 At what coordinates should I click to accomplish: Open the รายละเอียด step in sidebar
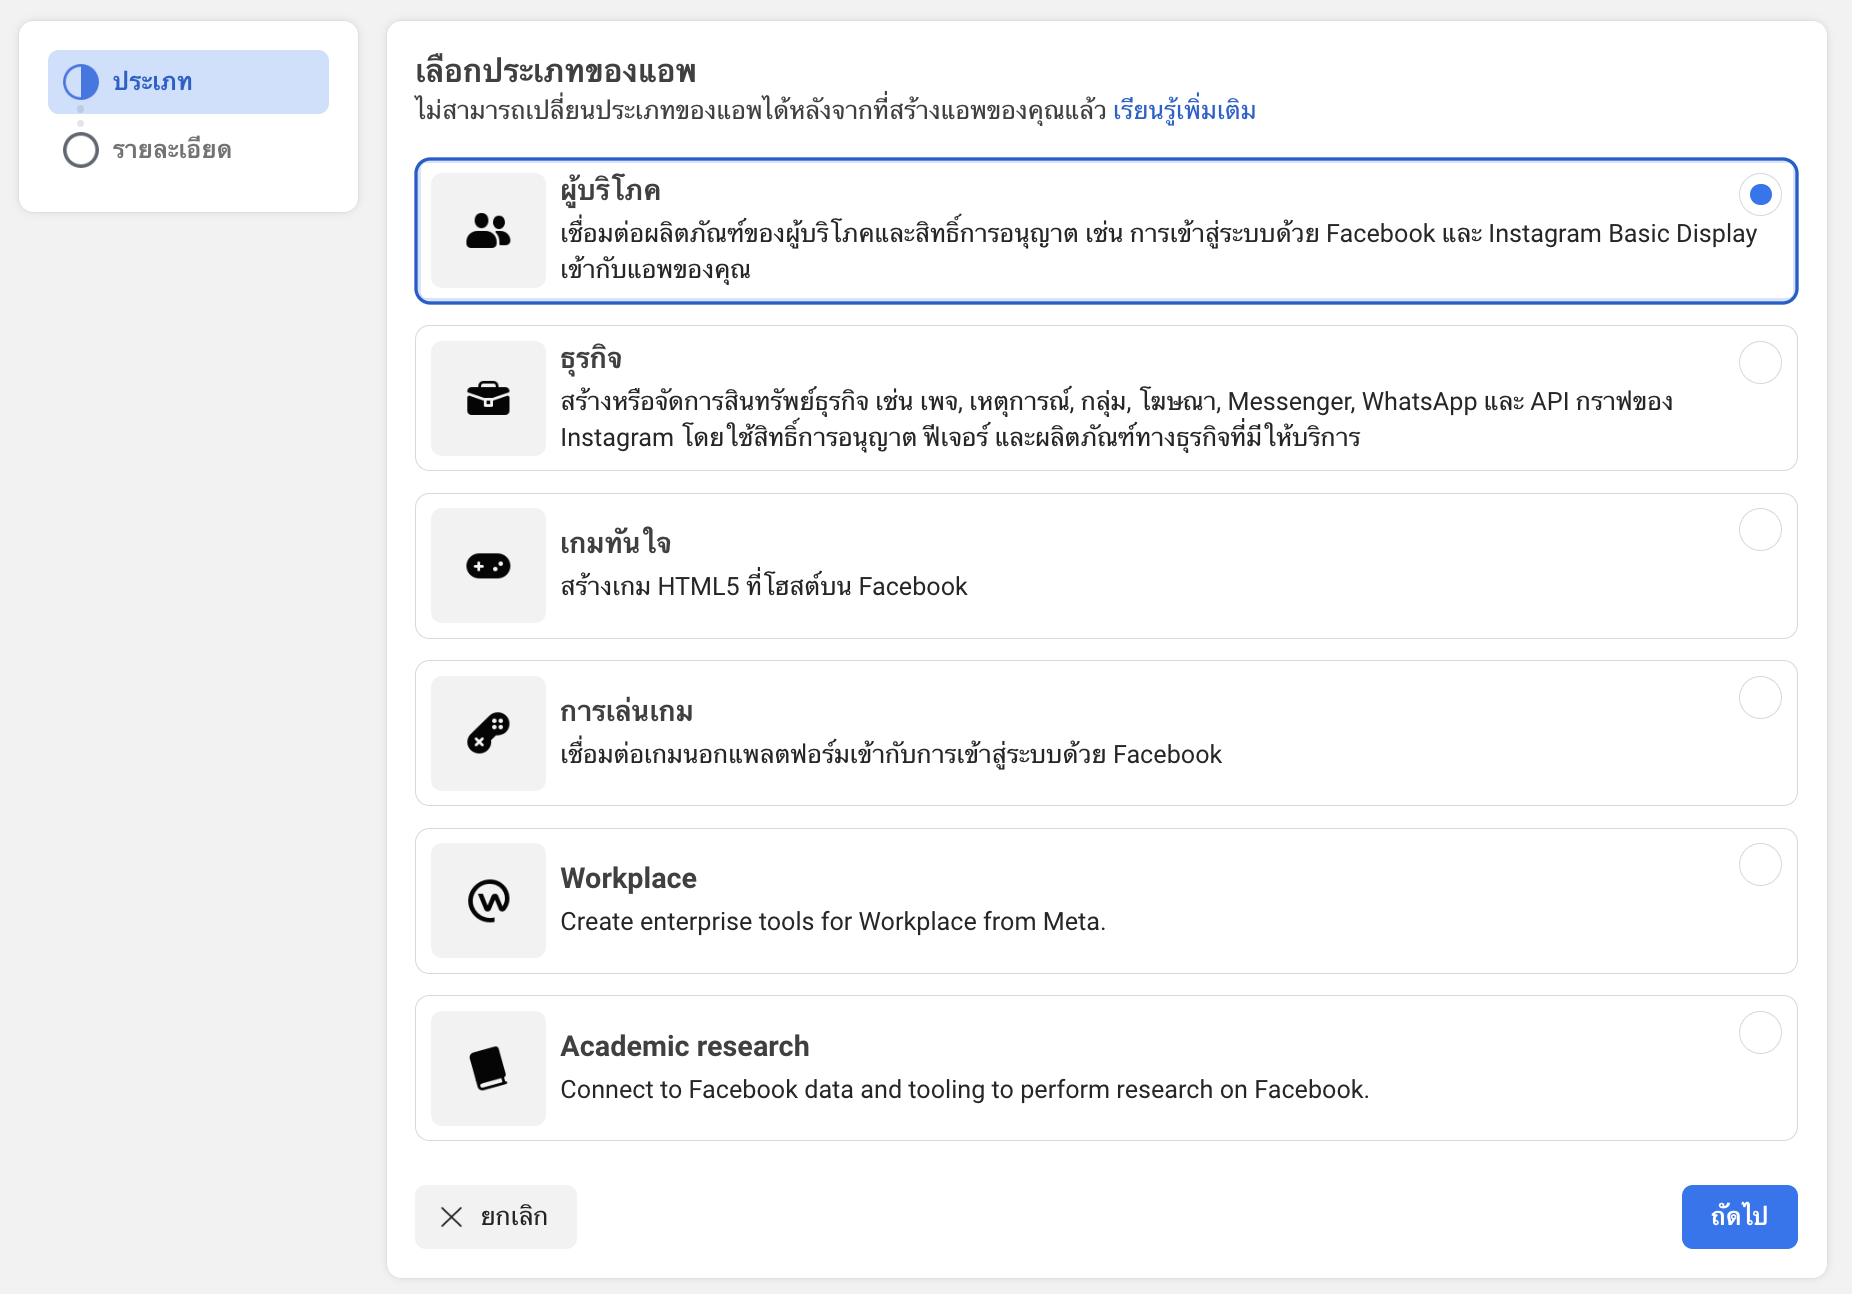click(x=188, y=150)
